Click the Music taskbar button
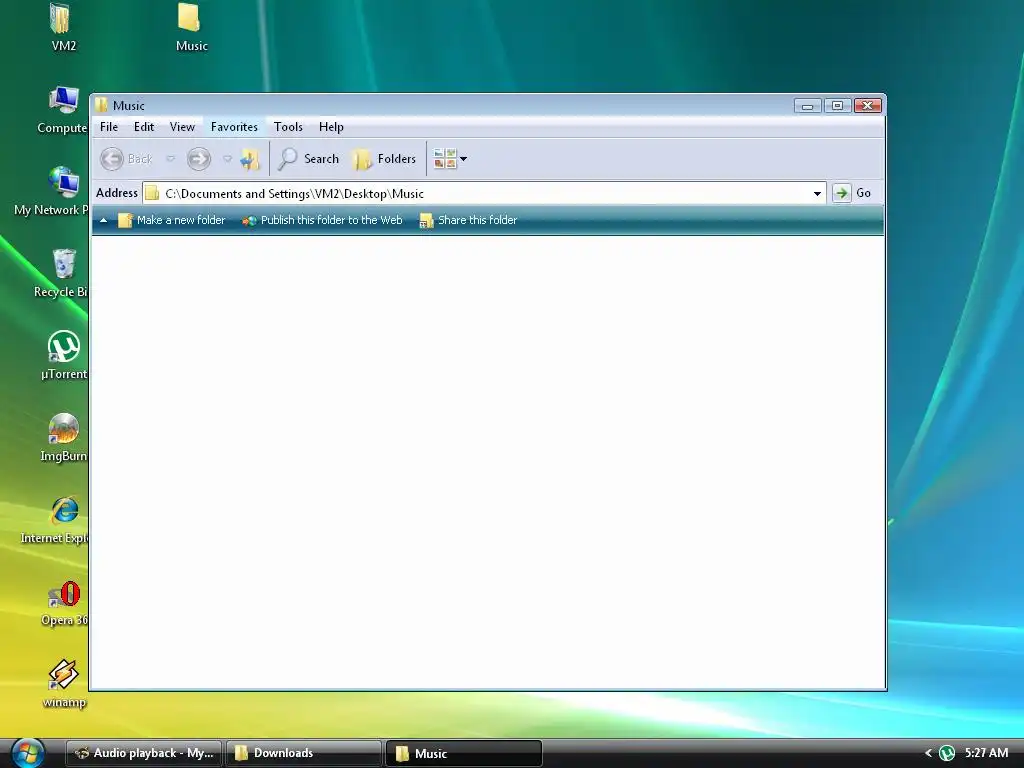The width and height of the screenshot is (1024, 768). click(464, 753)
